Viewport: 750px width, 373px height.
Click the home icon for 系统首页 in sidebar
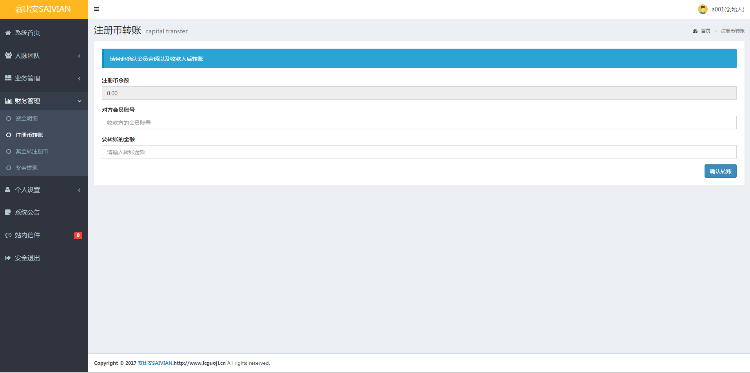click(8, 33)
